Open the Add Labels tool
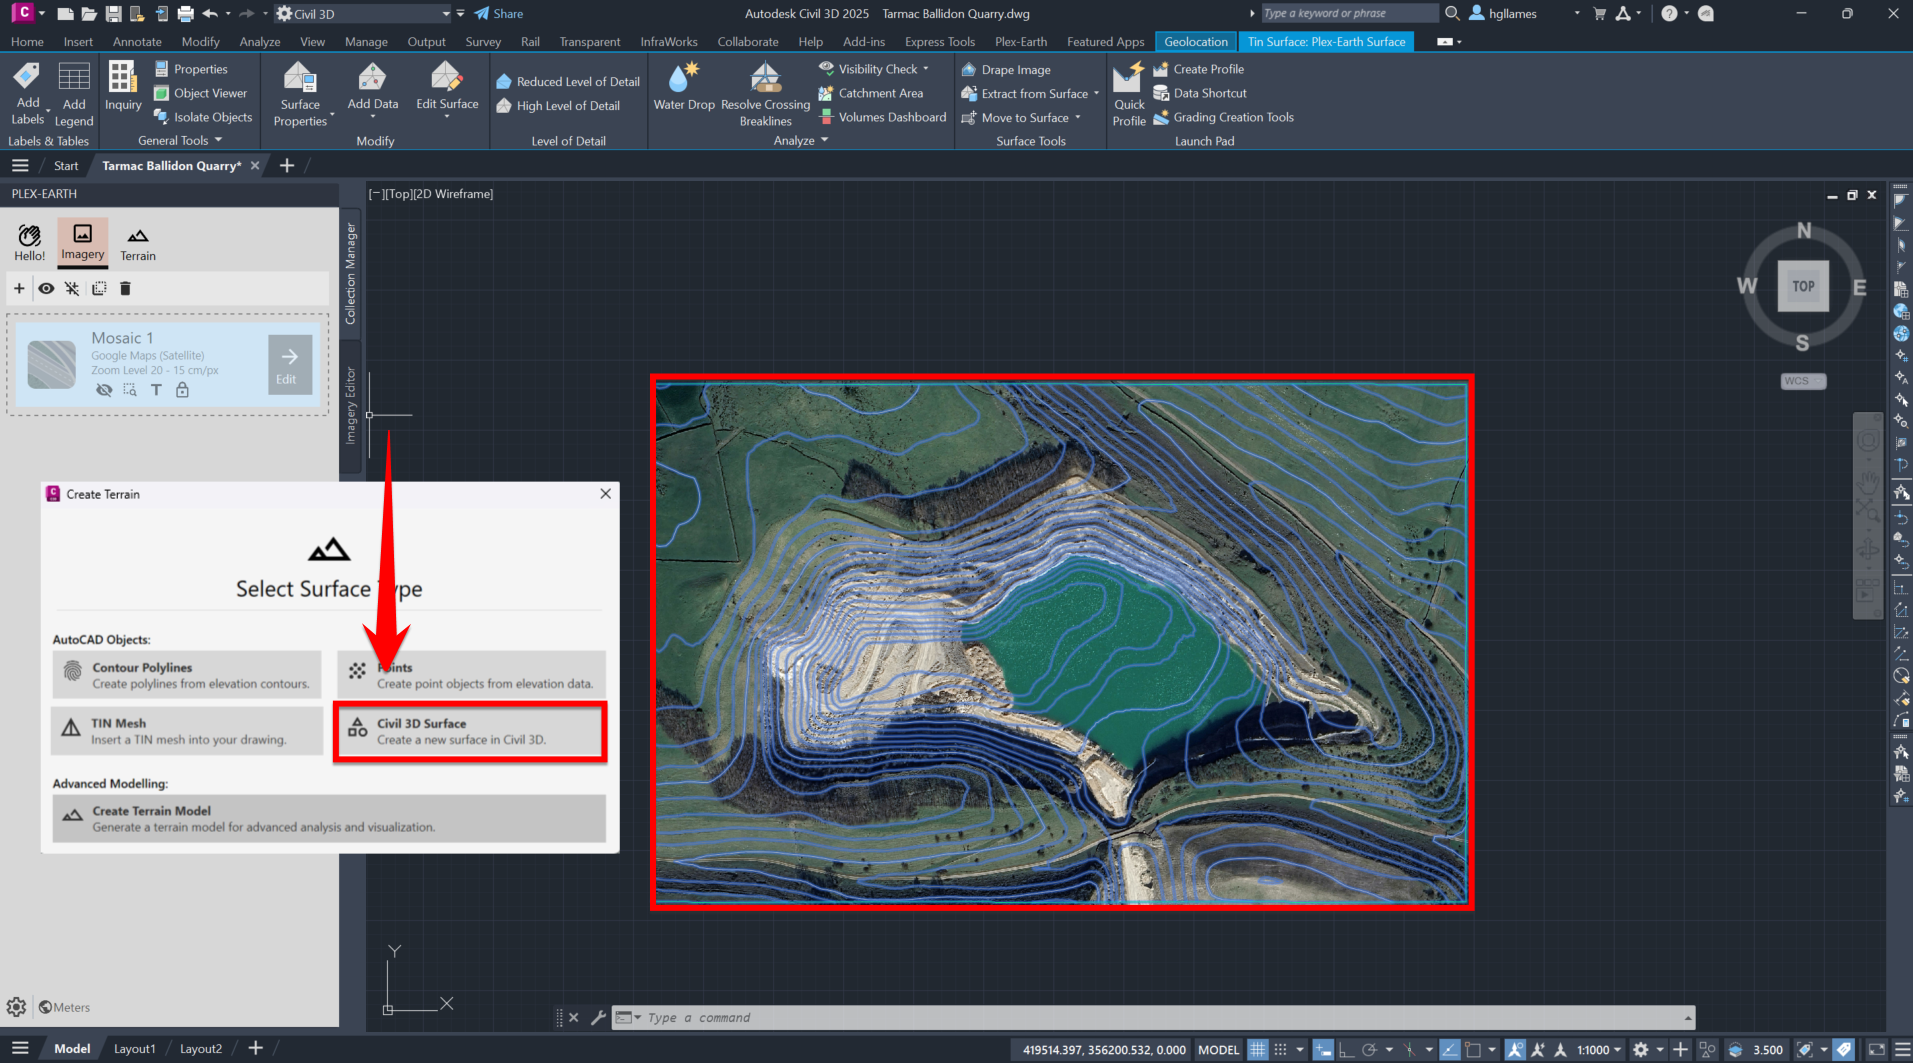Viewport: 1913px width, 1063px height. 27,93
